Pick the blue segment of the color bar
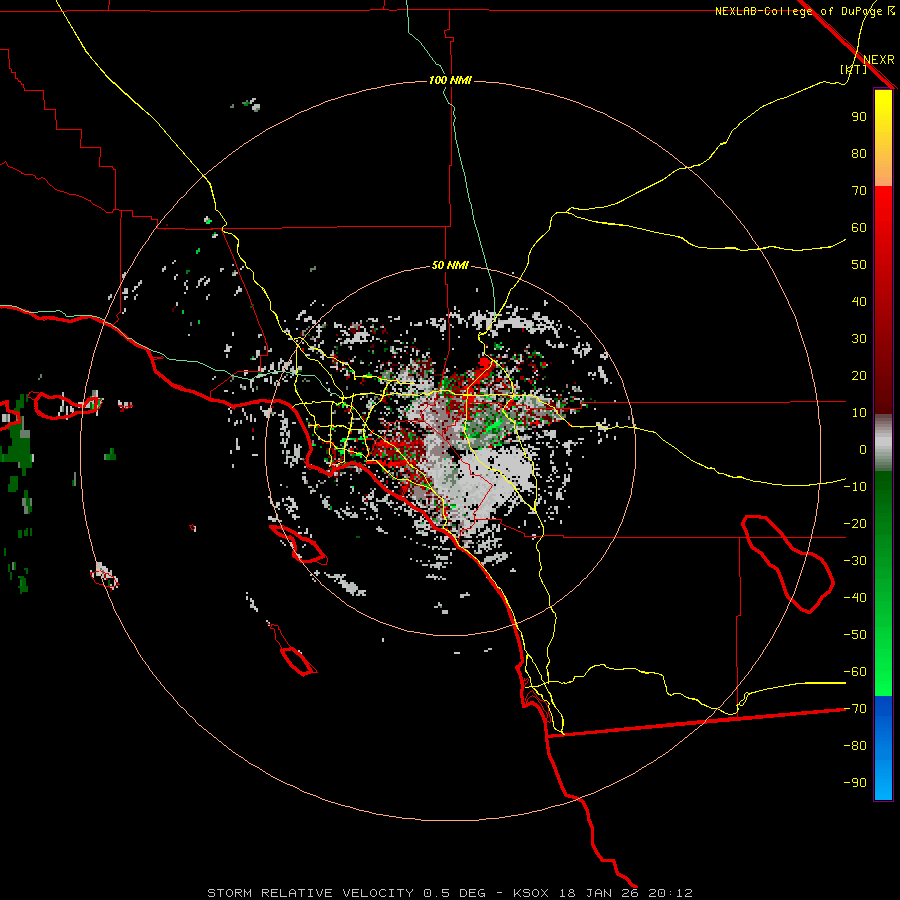900x900 pixels. 883,747
